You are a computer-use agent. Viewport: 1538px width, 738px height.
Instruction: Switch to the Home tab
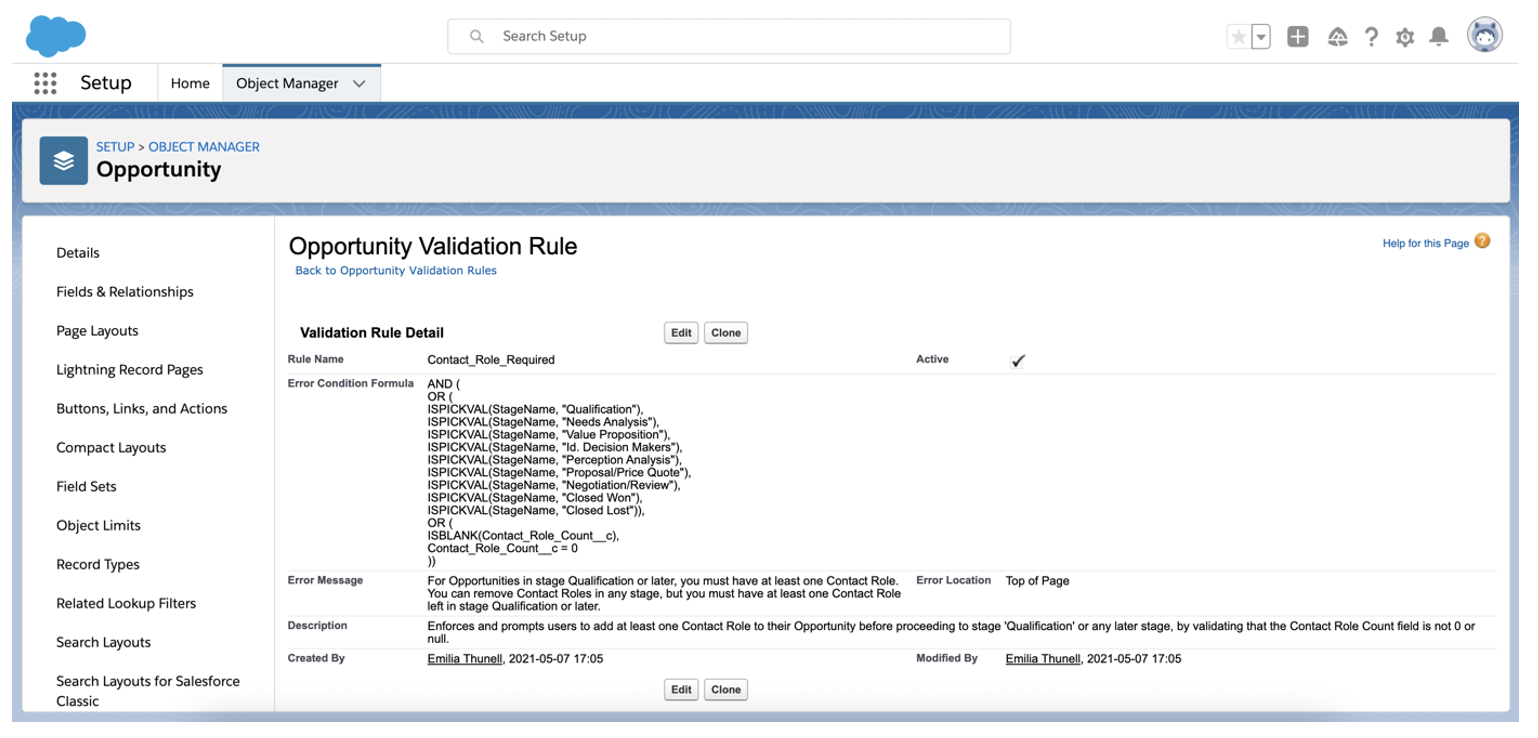190,84
